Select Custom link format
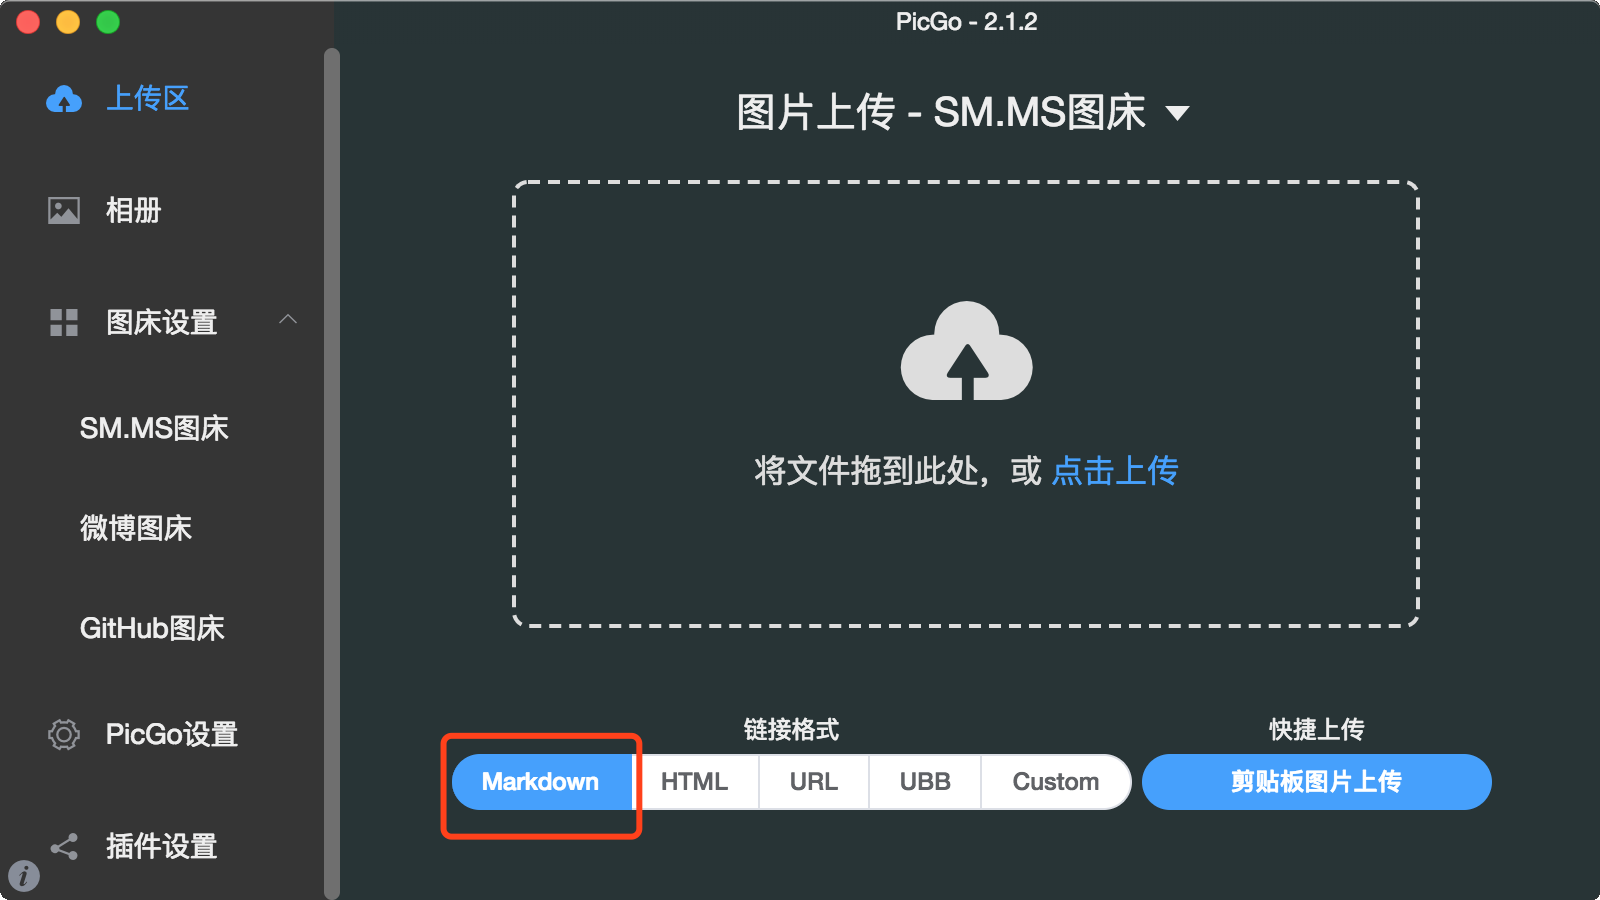The width and height of the screenshot is (1600, 900). pos(1056,782)
